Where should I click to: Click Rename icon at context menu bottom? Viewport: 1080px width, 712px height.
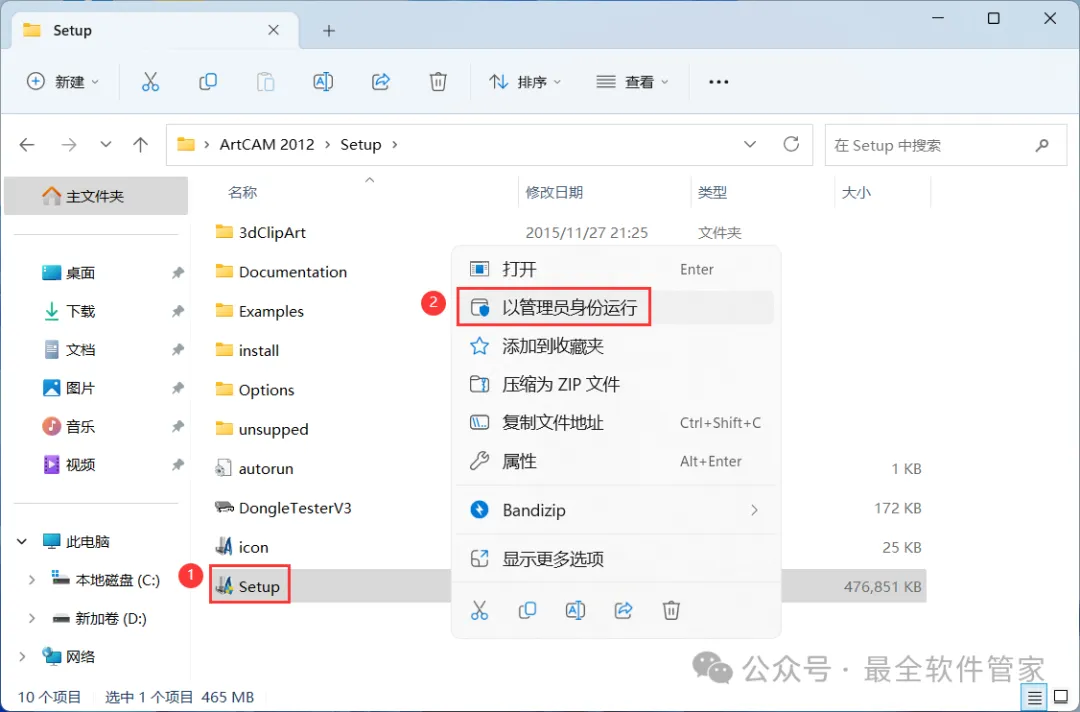point(575,610)
